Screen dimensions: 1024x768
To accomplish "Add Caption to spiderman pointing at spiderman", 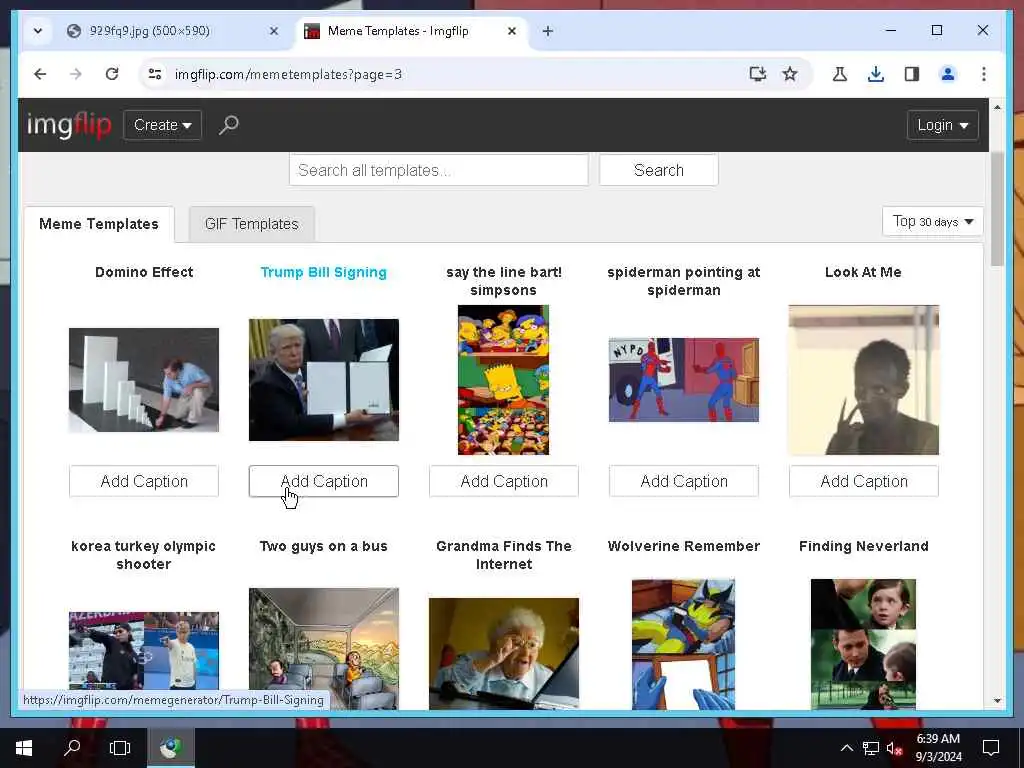I will [684, 481].
